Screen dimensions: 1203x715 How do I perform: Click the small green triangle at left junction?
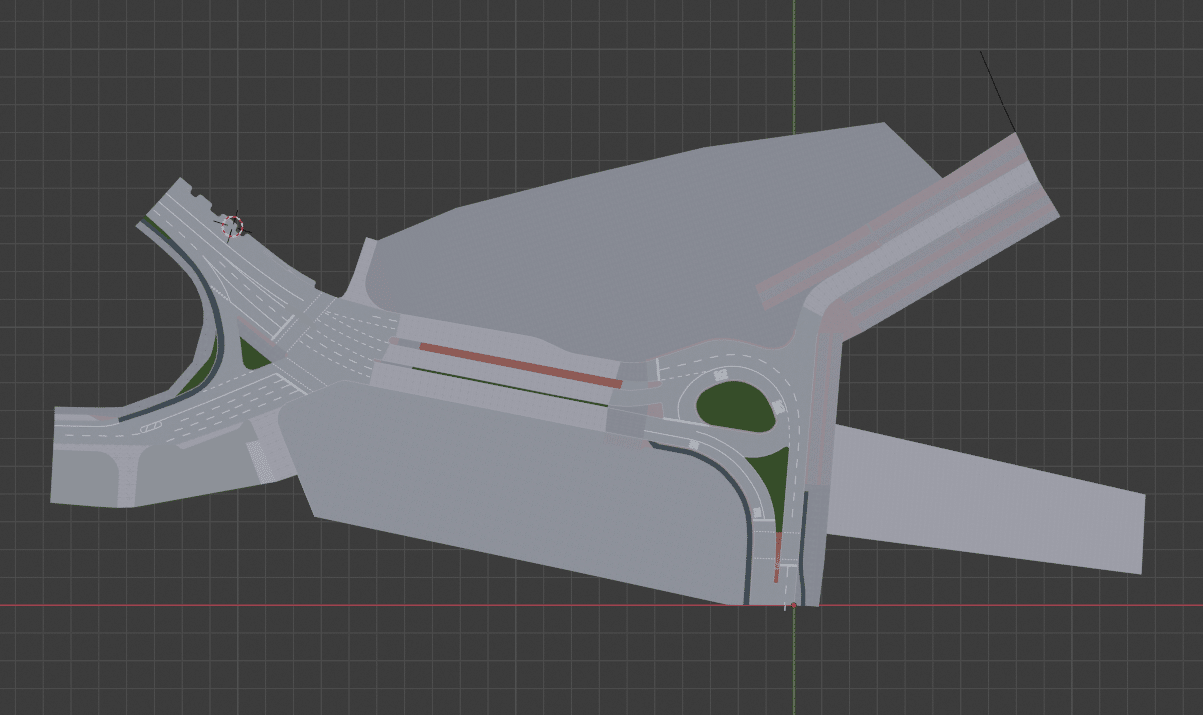tap(252, 354)
